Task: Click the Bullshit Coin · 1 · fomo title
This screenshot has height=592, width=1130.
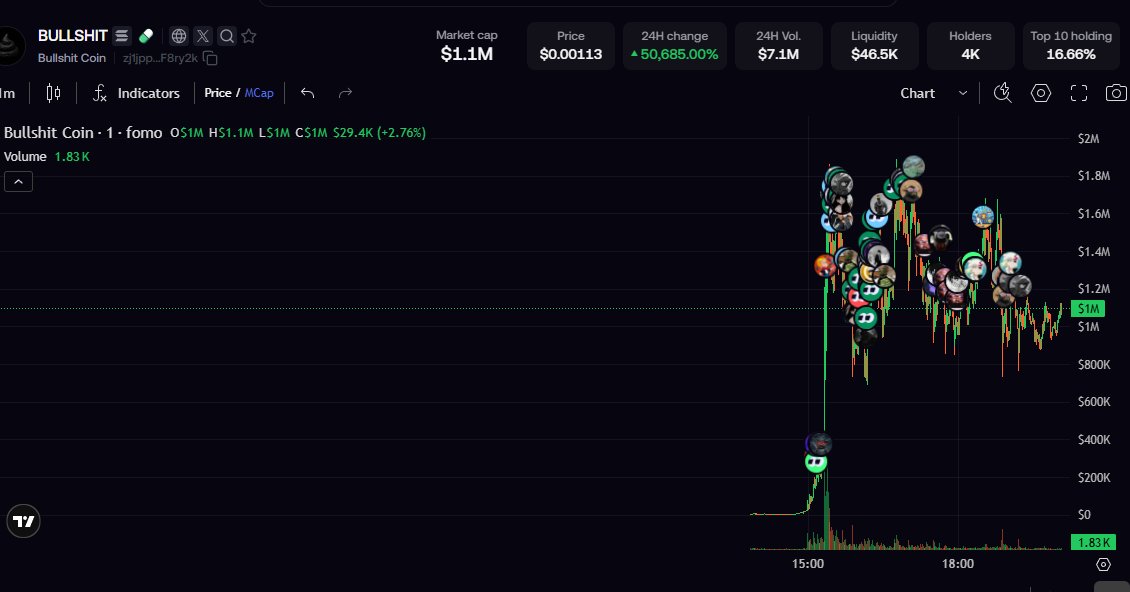Action: click(83, 133)
